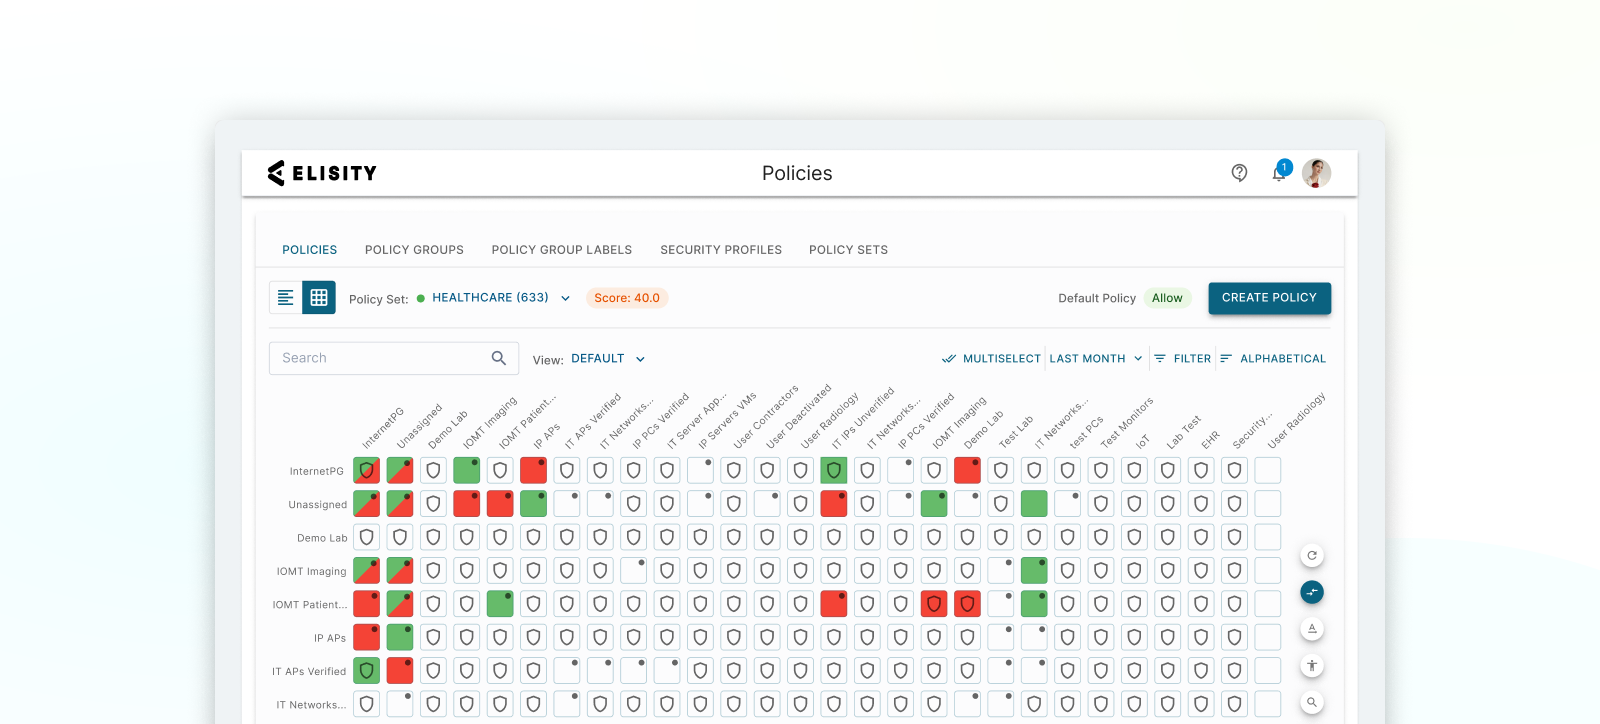Open the user profile avatar

point(1316,173)
